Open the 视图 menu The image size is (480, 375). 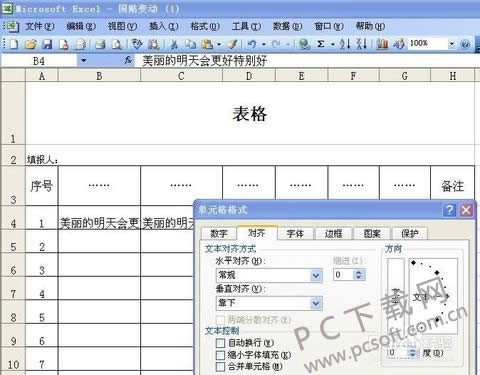click(x=122, y=26)
